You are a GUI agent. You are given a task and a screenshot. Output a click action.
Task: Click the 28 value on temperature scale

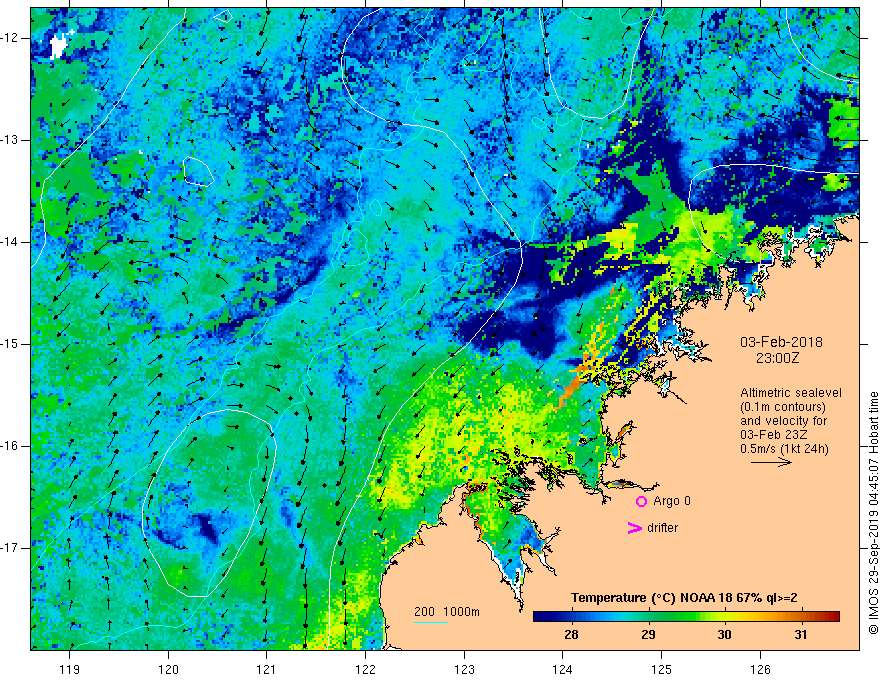571,635
